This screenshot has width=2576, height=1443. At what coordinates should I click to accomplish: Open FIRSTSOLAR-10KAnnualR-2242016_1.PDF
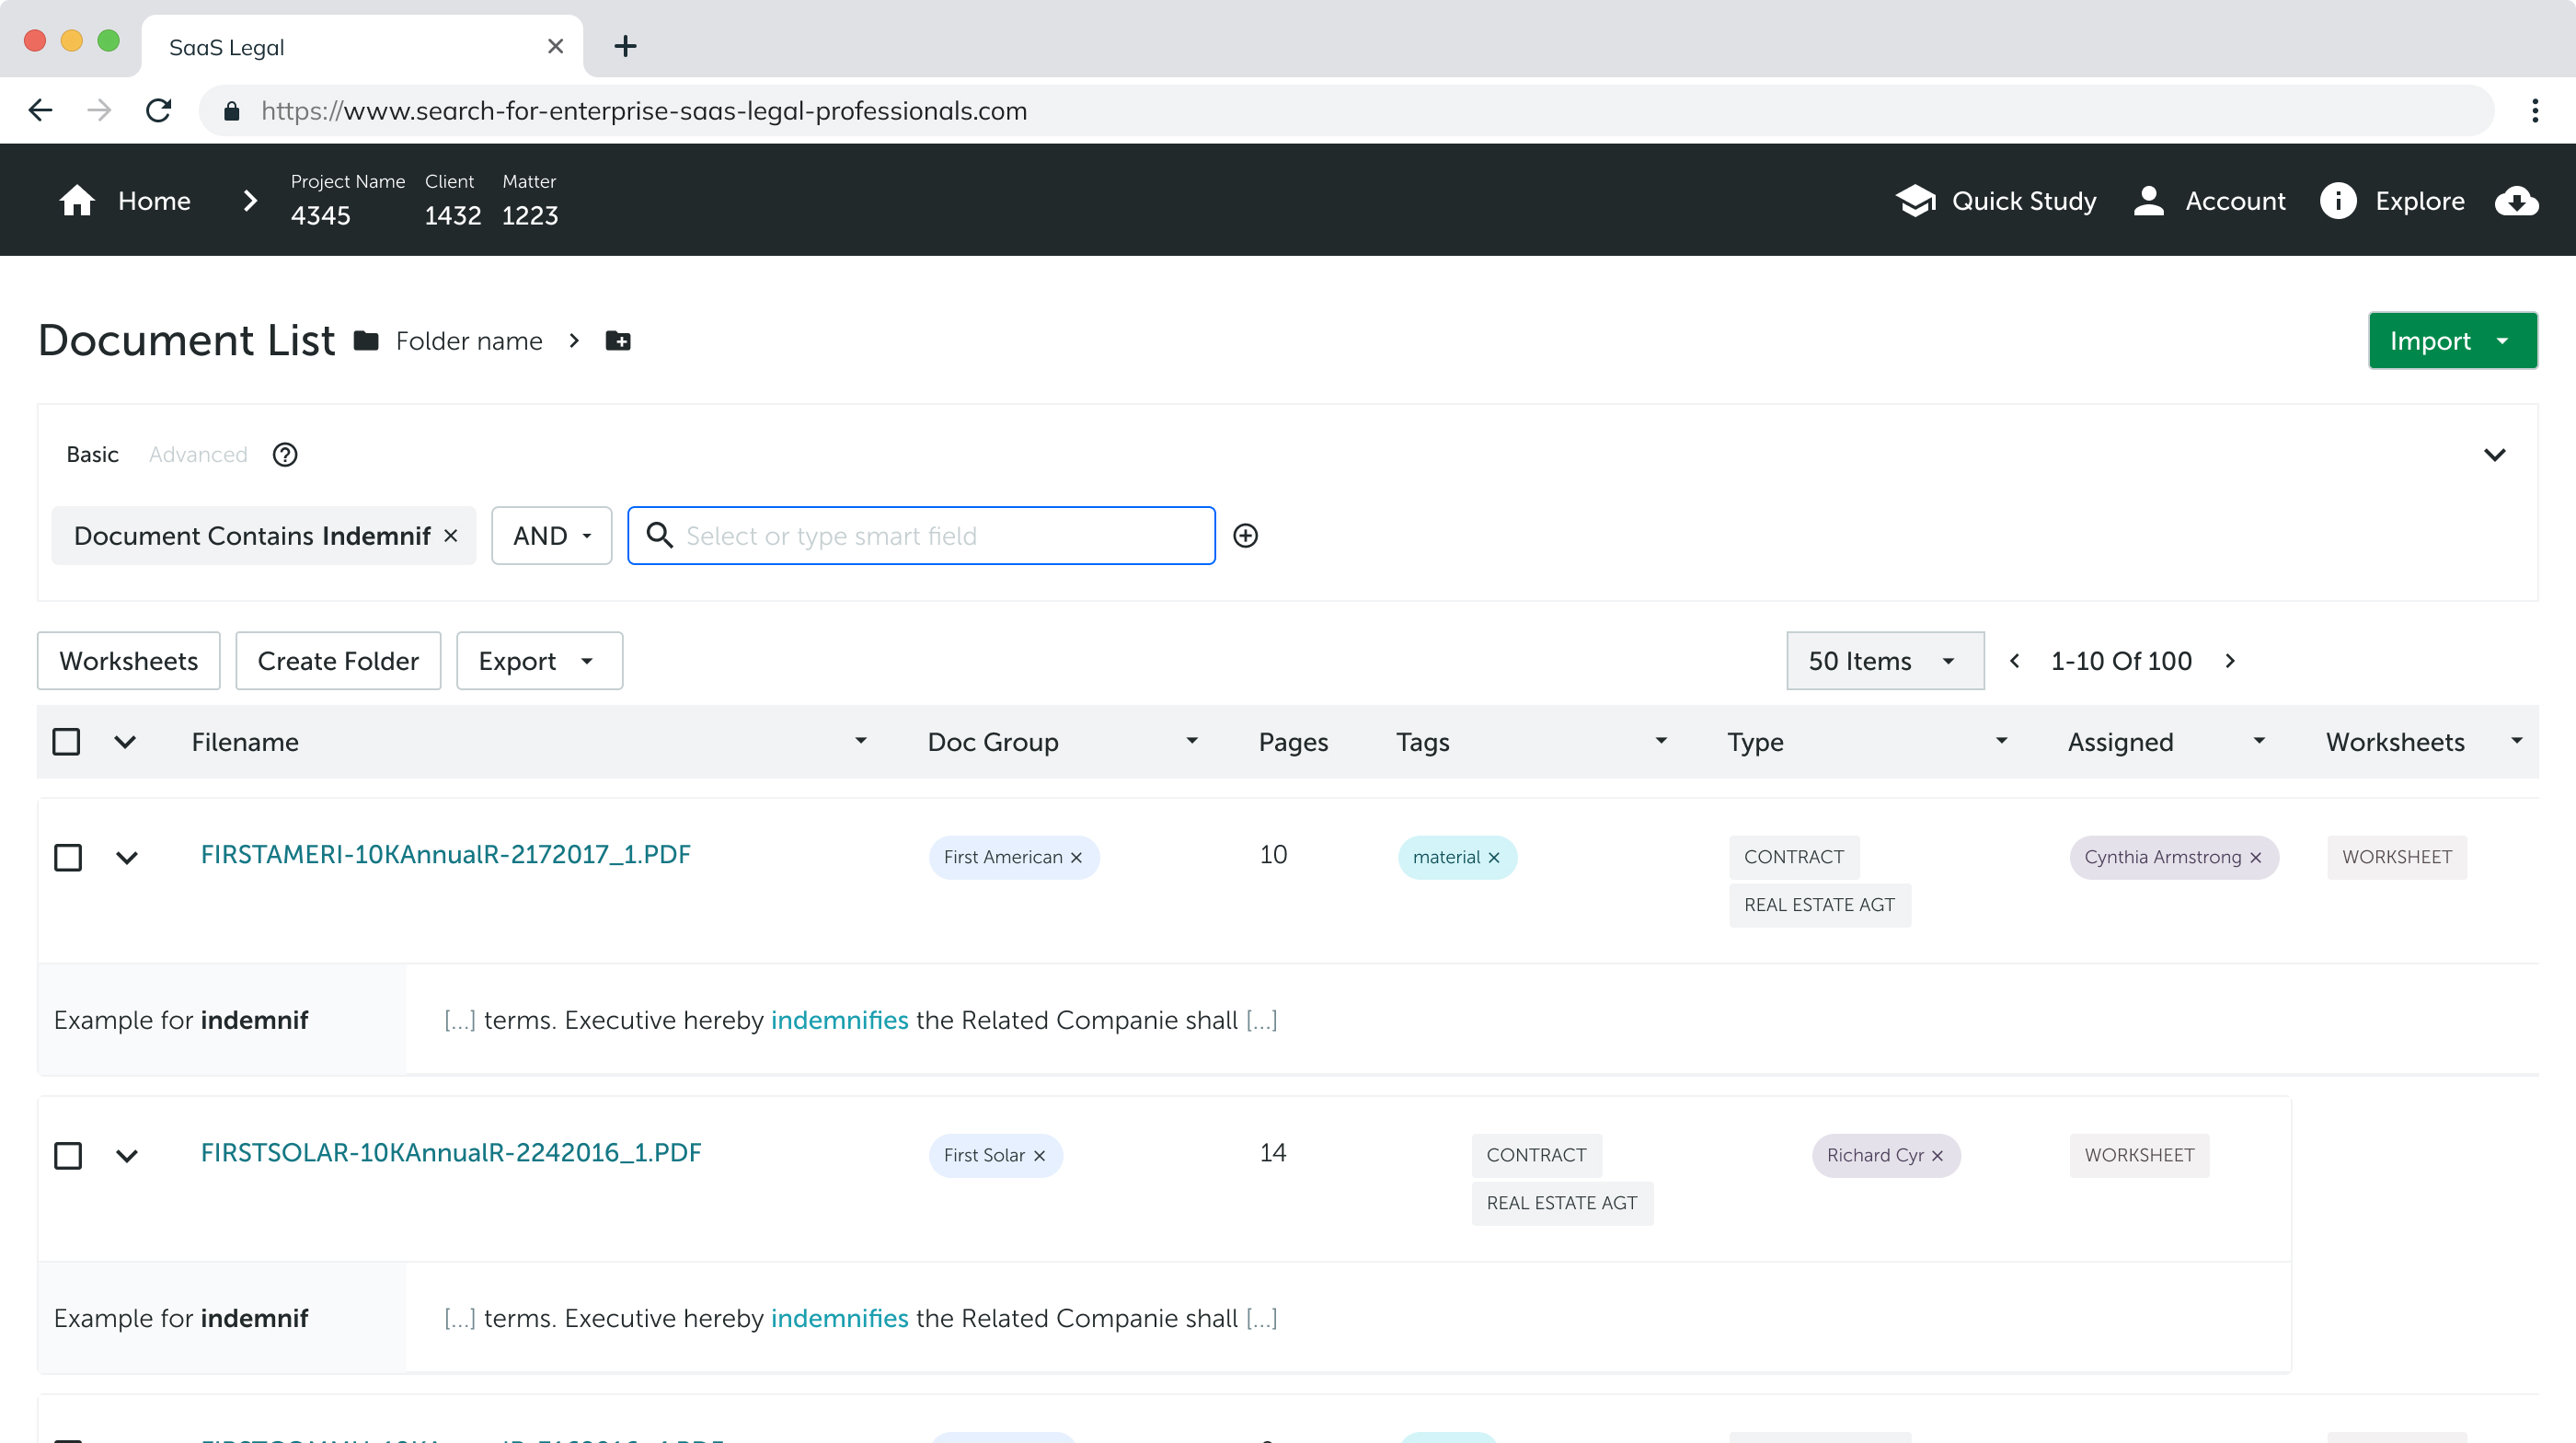coord(451,1153)
